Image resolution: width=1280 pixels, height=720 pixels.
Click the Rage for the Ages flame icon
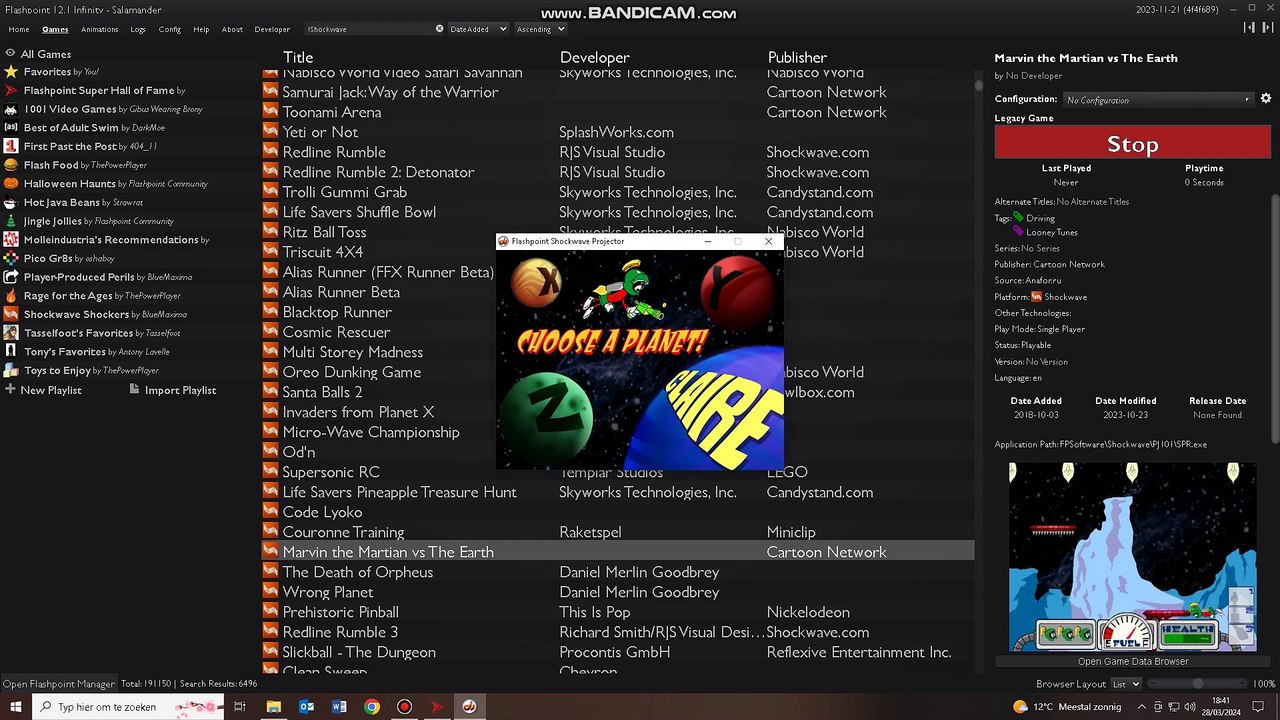pyautogui.click(x=11, y=296)
